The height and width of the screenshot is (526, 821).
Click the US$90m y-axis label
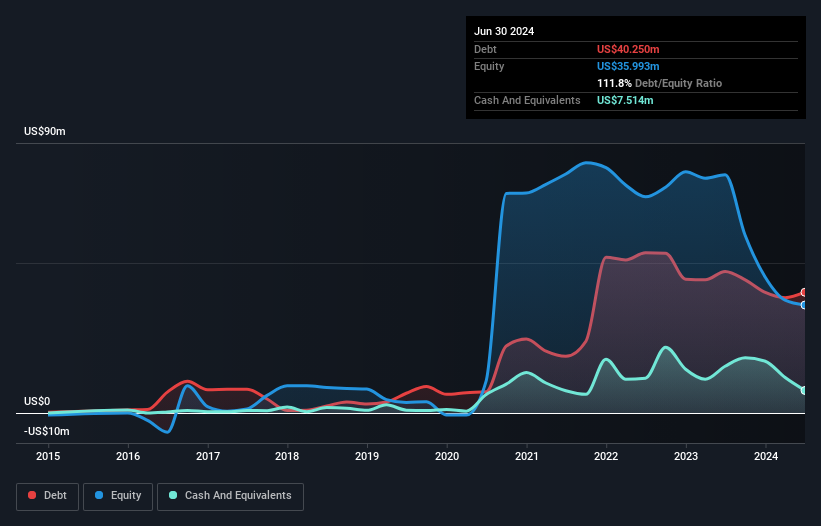(x=45, y=131)
